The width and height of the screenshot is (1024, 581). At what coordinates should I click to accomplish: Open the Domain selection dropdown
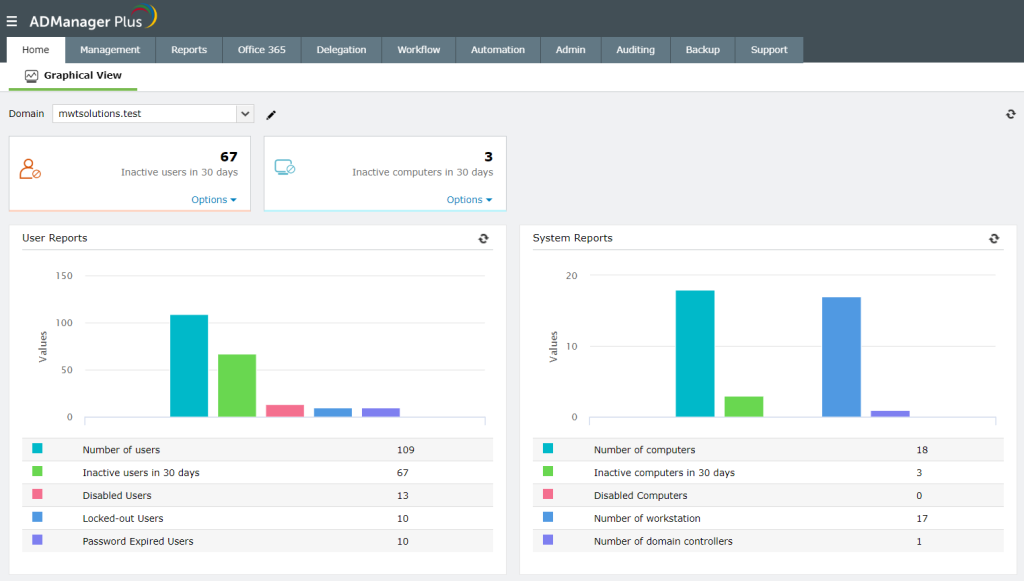(245, 113)
